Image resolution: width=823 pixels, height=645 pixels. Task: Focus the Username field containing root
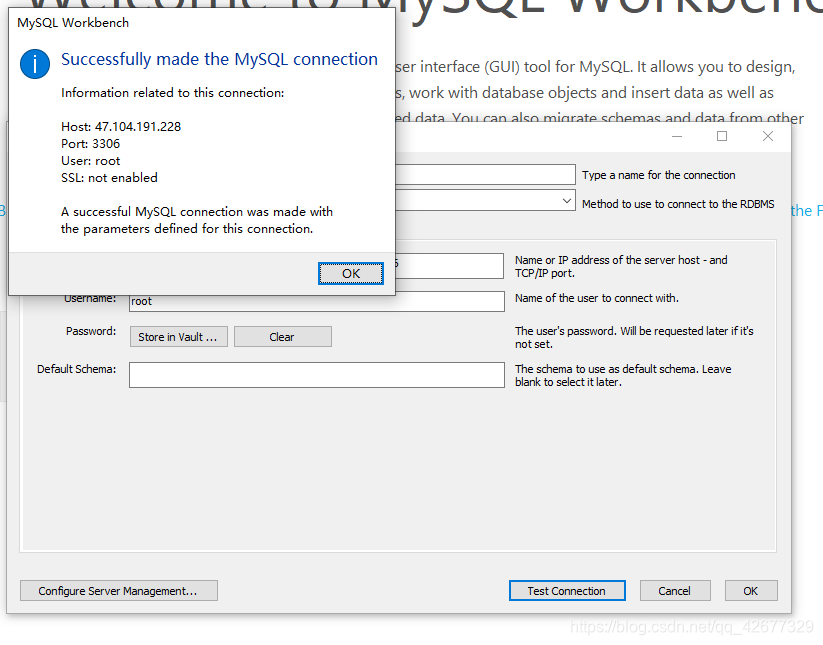point(317,302)
